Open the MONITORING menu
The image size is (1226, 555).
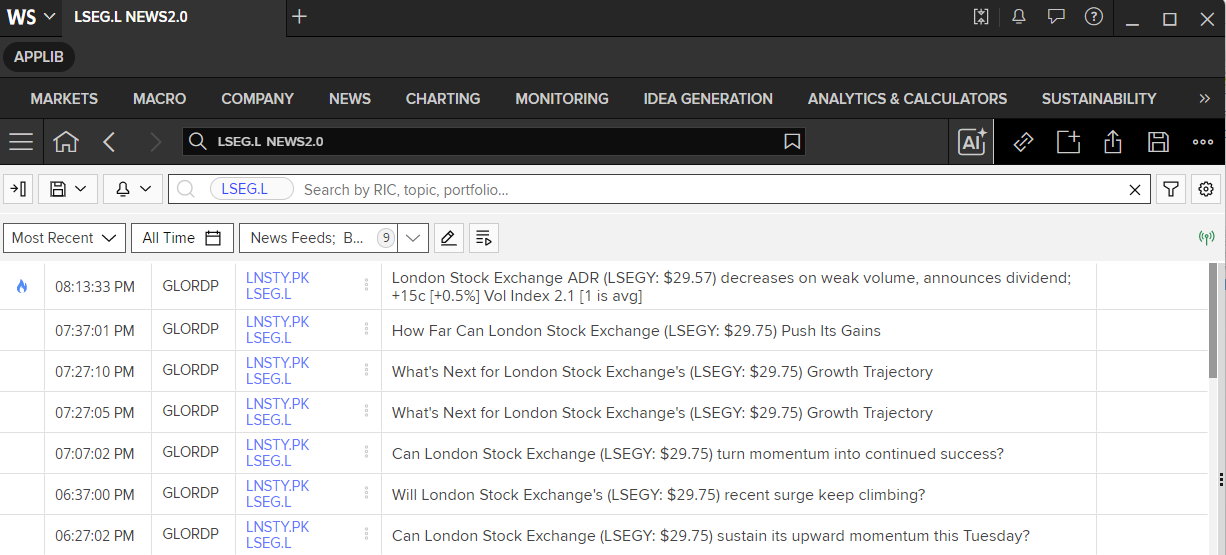(x=562, y=99)
